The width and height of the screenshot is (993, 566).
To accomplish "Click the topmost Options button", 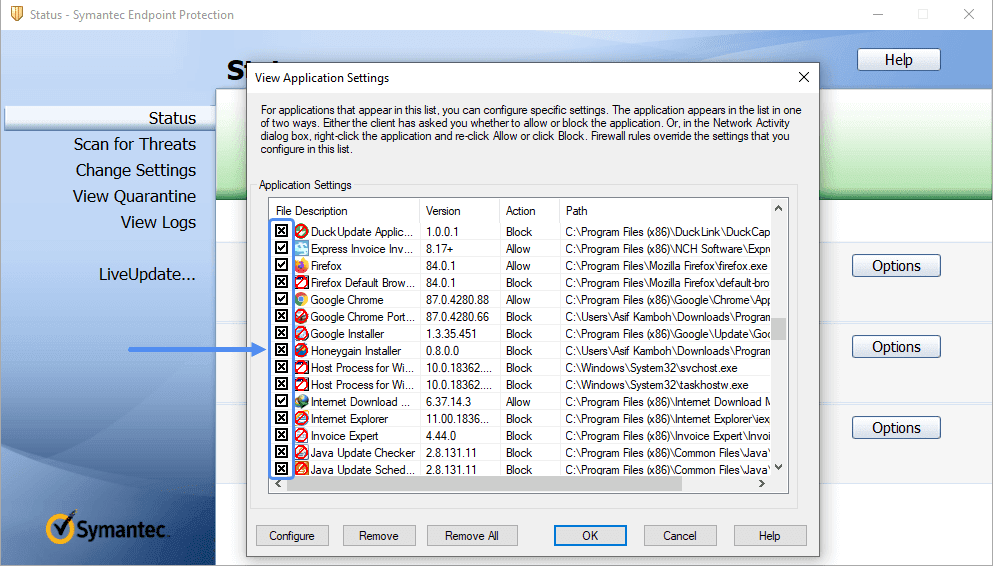I will point(896,266).
